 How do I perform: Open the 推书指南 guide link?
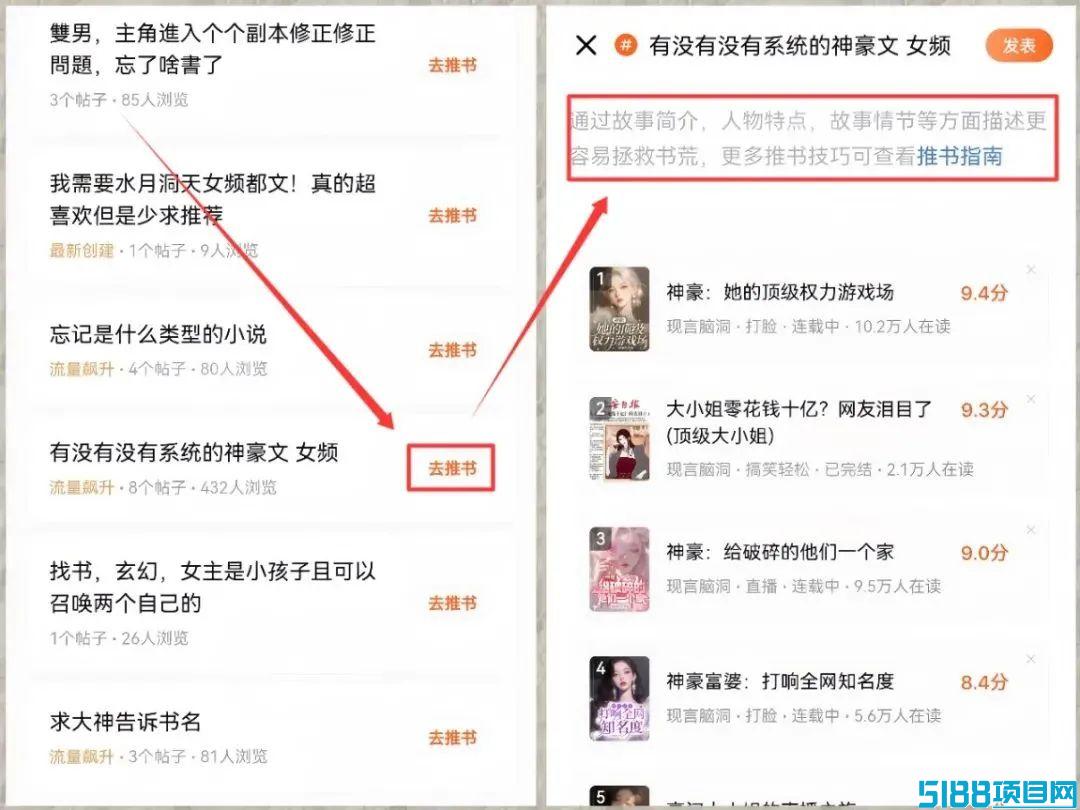[x=959, y=156]
